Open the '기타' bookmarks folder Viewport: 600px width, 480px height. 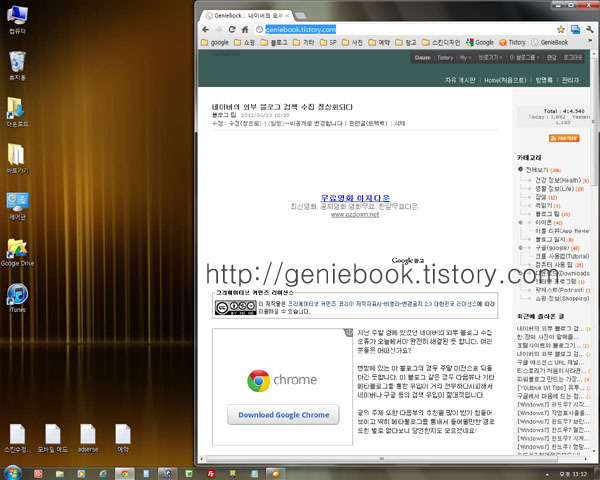(x=304, y=42)
